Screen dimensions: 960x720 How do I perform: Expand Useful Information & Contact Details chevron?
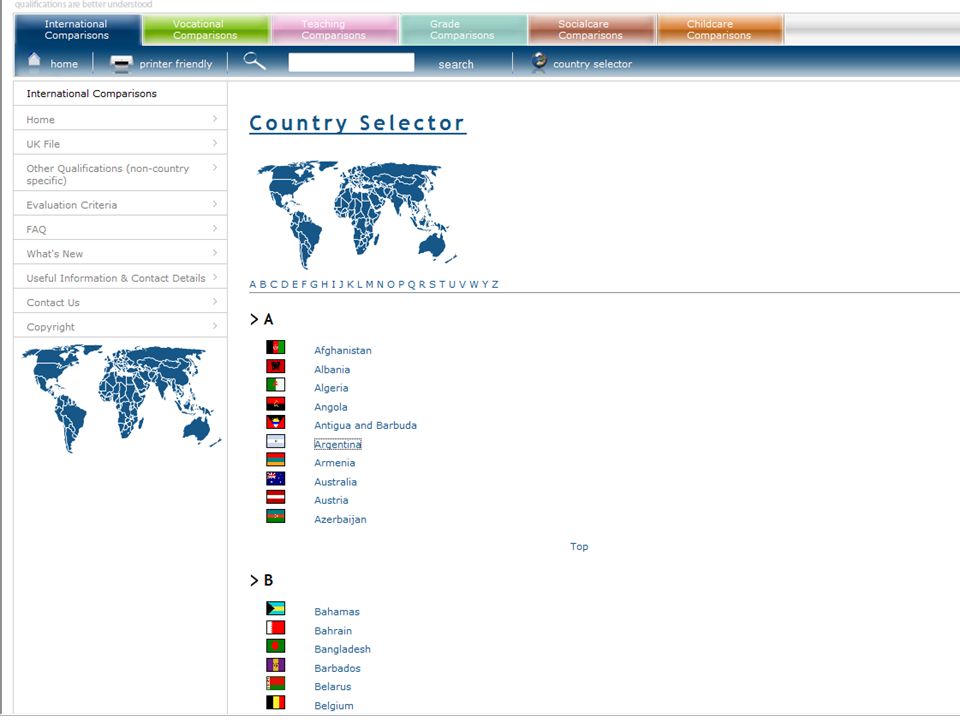(x=215, y=277)
